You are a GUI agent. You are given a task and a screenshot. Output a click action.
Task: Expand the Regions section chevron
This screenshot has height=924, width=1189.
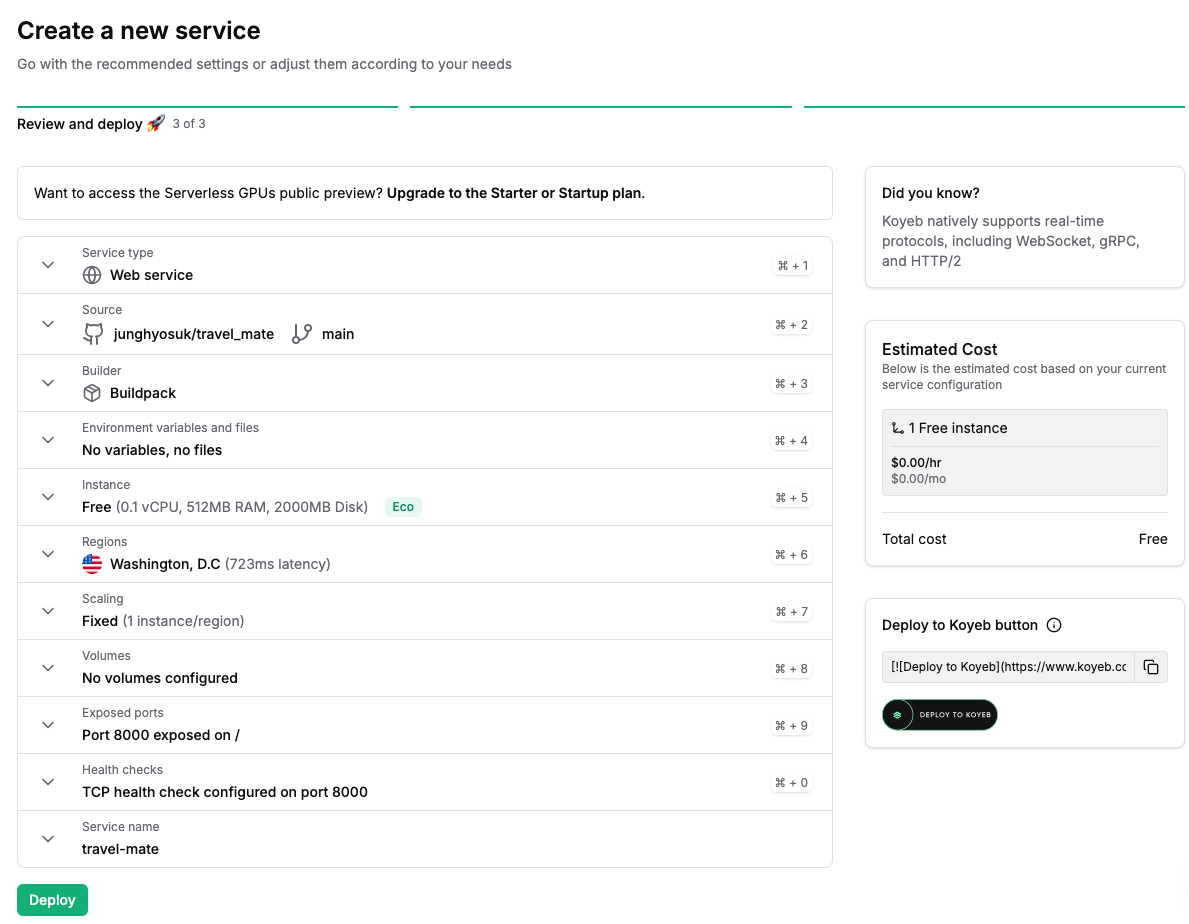[48, 554]
